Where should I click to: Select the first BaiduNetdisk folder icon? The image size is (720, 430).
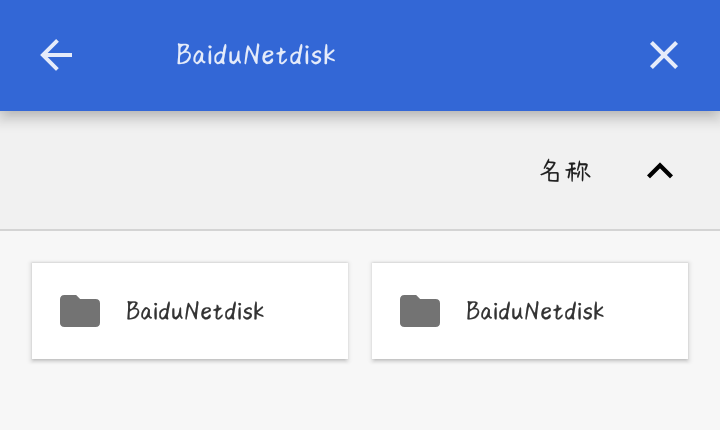tap(80, 311)
